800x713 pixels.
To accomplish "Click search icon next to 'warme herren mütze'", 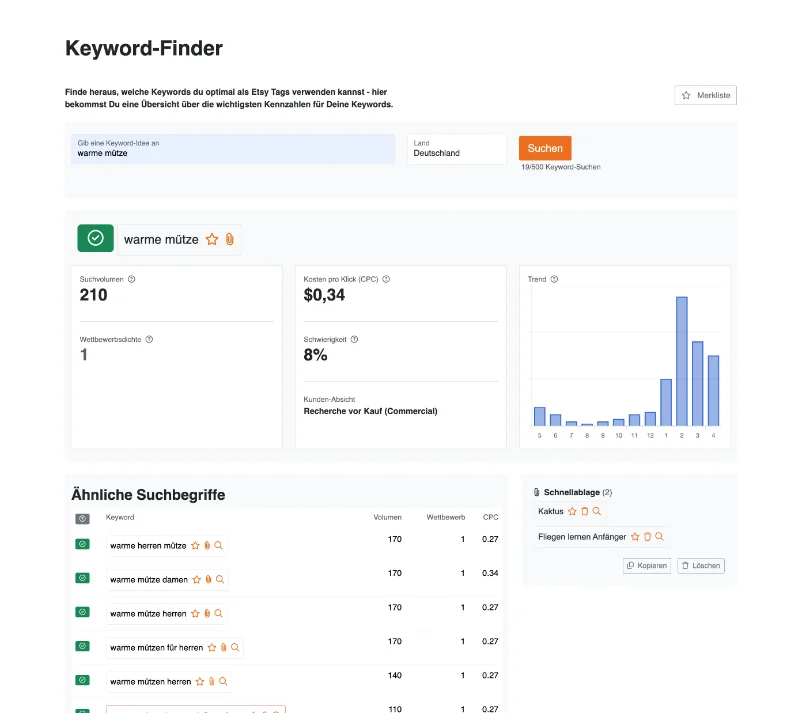I will 219,546.
